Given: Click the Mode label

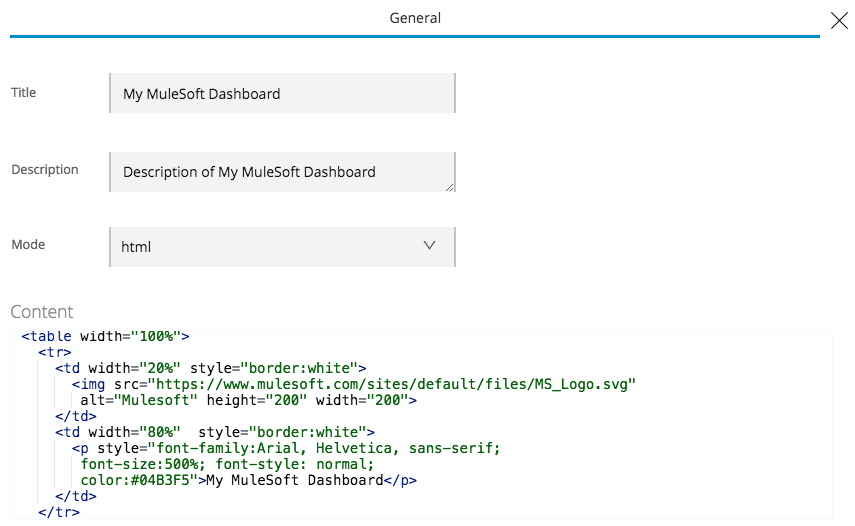Looking at the screenshot, I should click(28, 245).
